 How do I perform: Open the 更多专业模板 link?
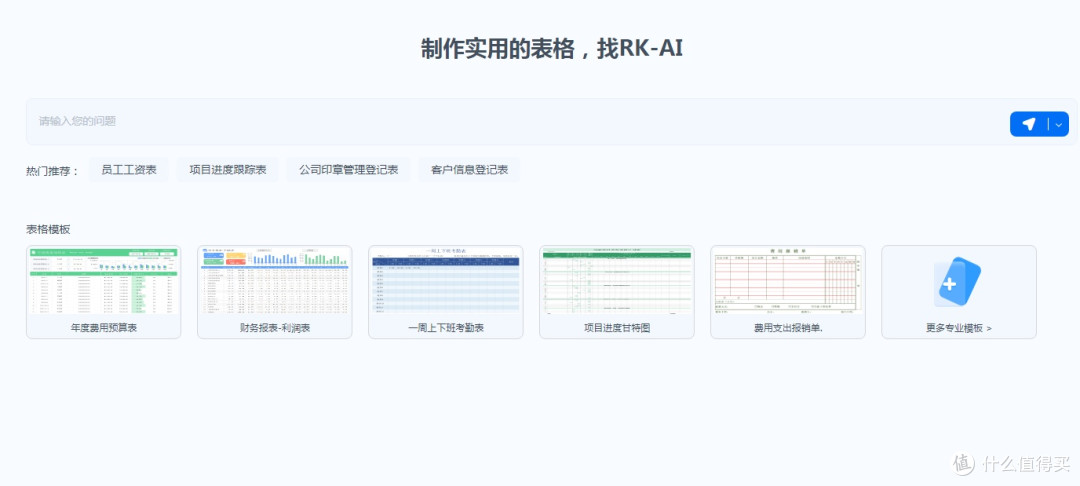click(x=959, y=328)
